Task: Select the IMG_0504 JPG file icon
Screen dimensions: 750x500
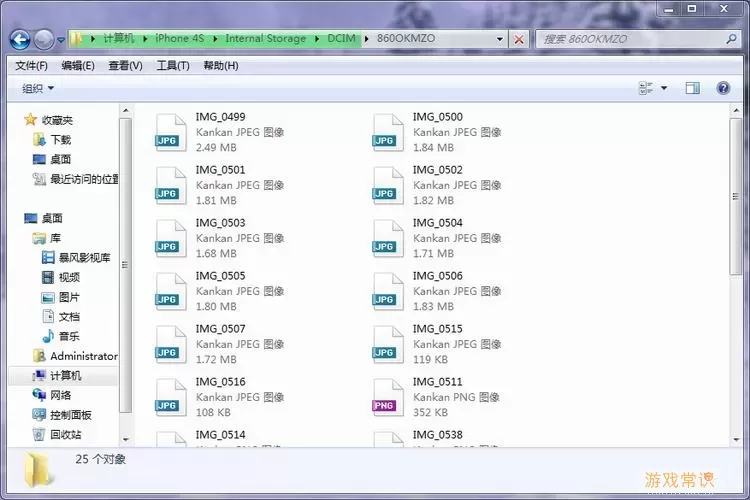Action: click(388, 239)
